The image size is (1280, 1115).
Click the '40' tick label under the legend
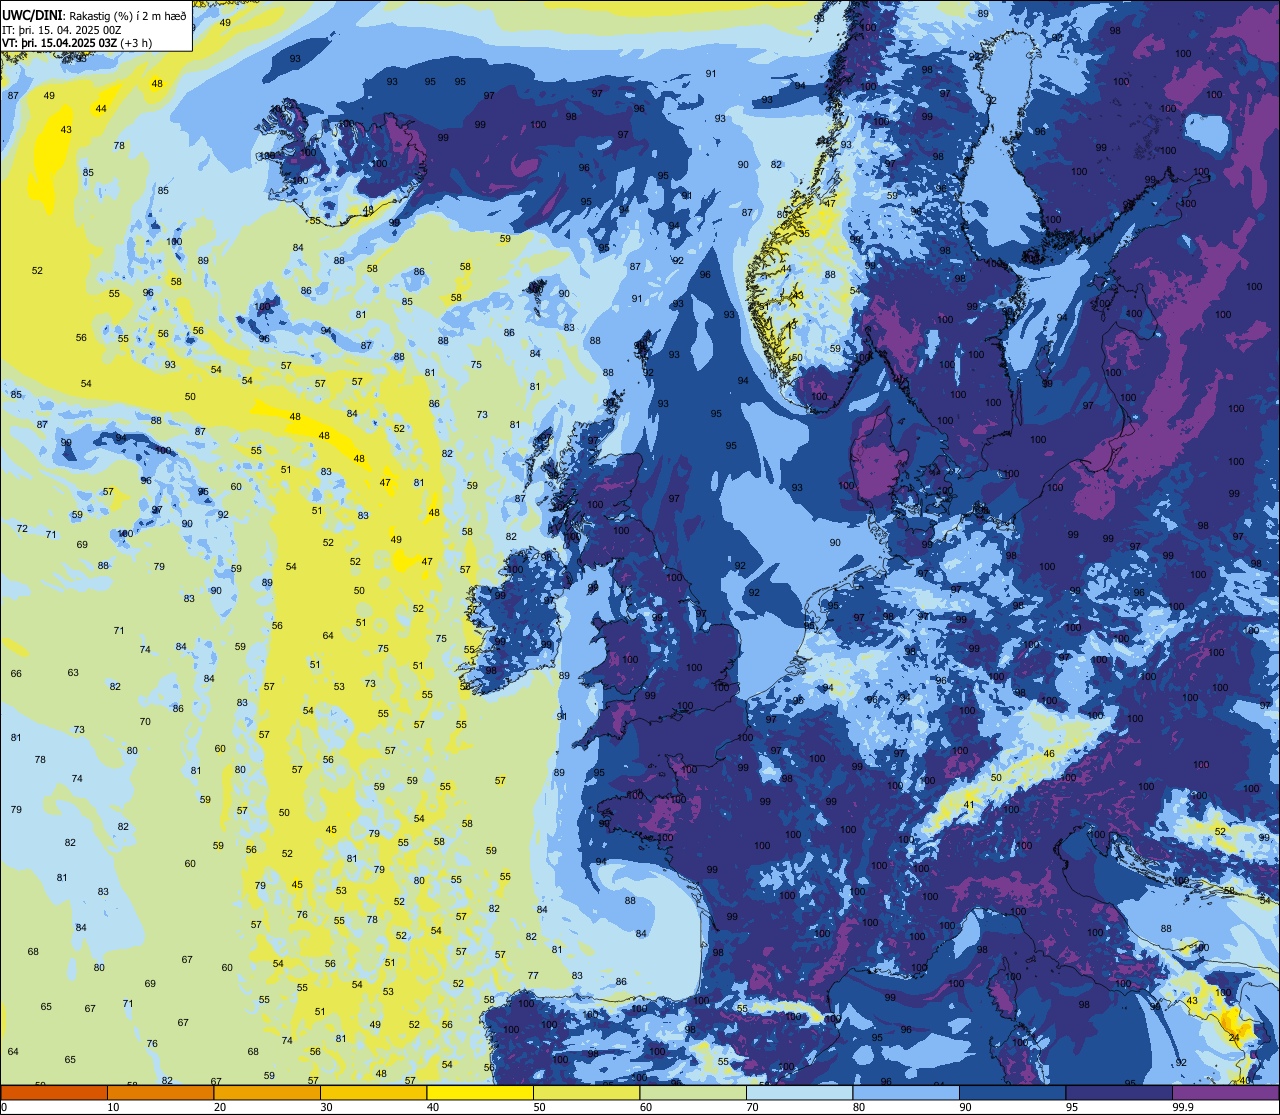(x=432, y=1107)
